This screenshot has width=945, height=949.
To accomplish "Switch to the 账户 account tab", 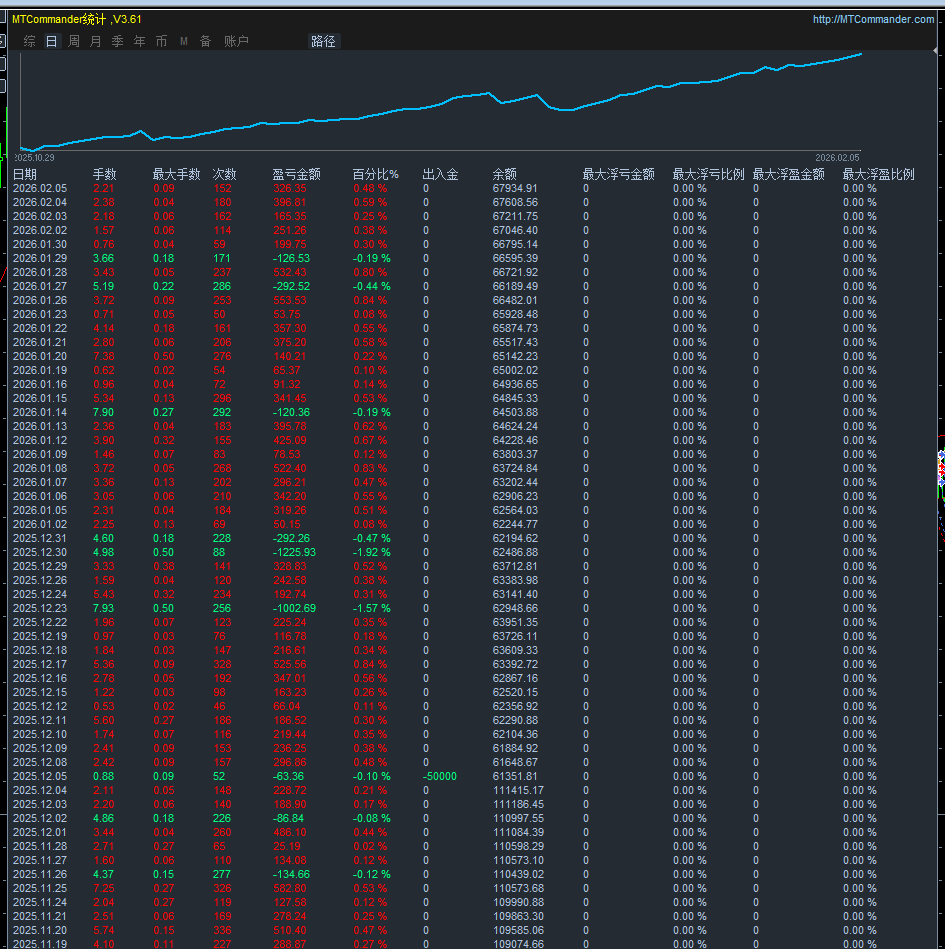I will (236, 41).
